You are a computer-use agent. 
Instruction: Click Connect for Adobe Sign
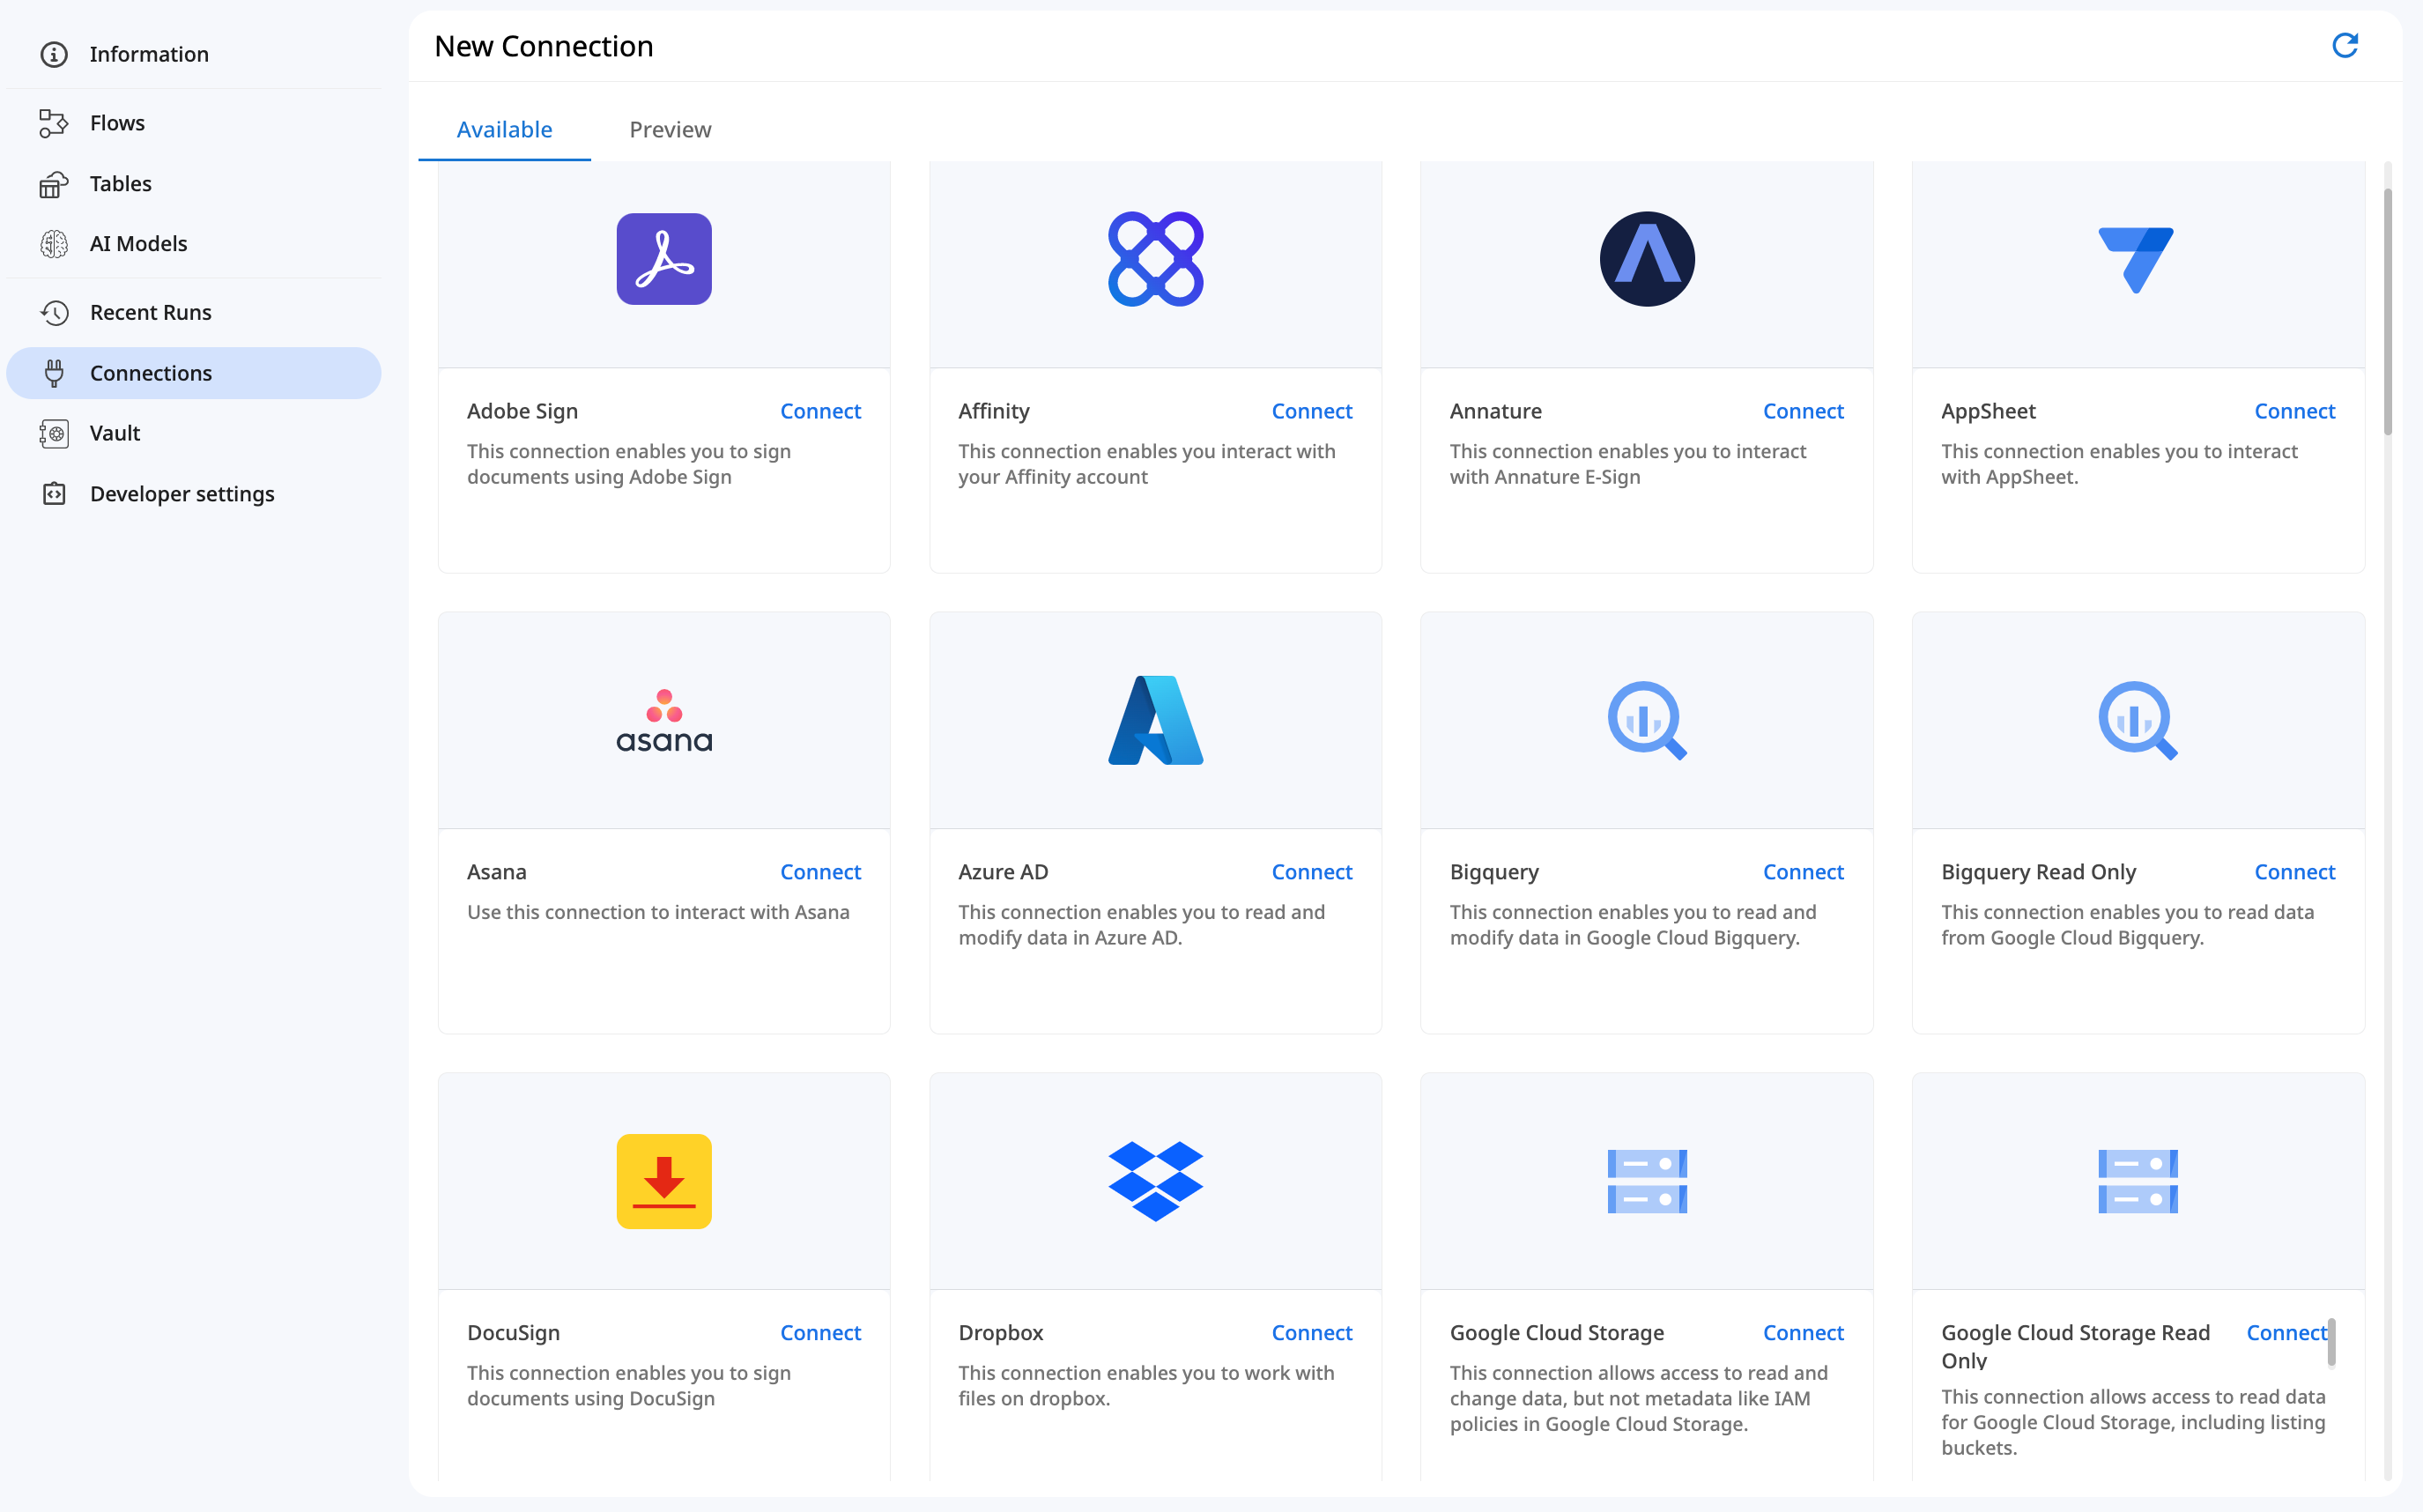[x=820, y=411]
